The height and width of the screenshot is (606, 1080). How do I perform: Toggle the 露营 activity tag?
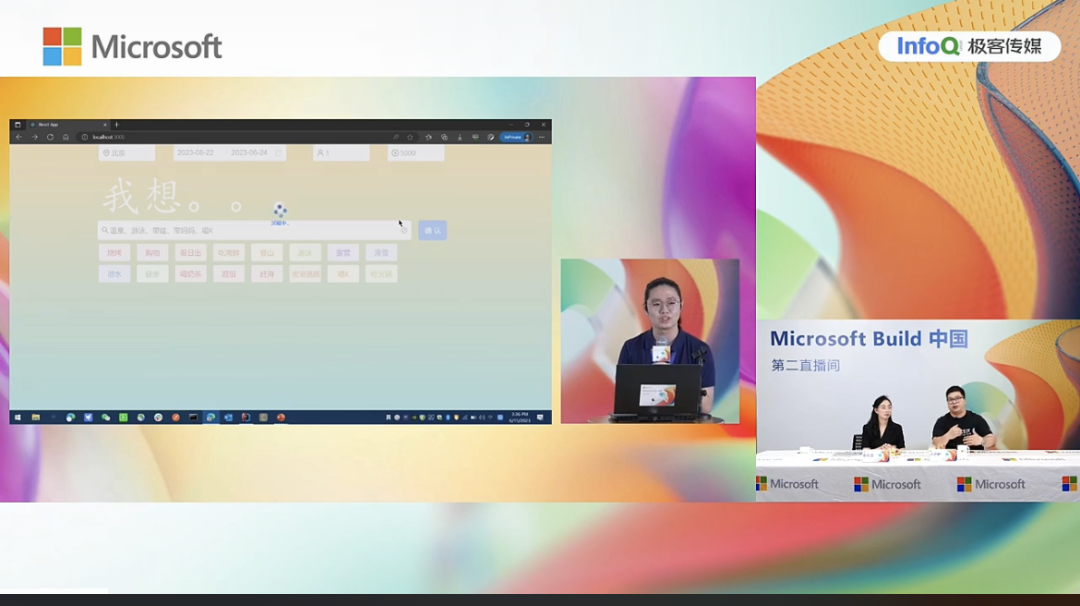pyautogui.click(x=343, y=253)
